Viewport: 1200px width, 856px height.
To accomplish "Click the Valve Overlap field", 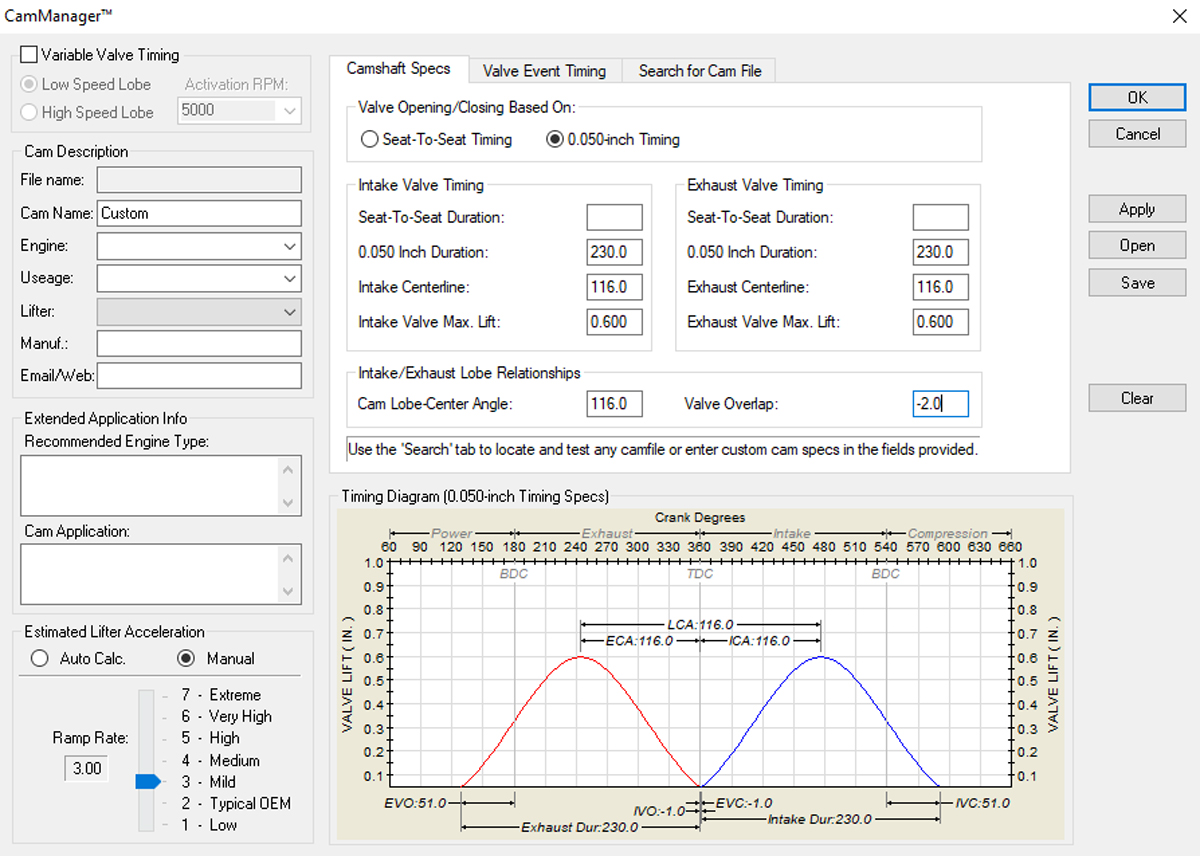I will (941, 404).
